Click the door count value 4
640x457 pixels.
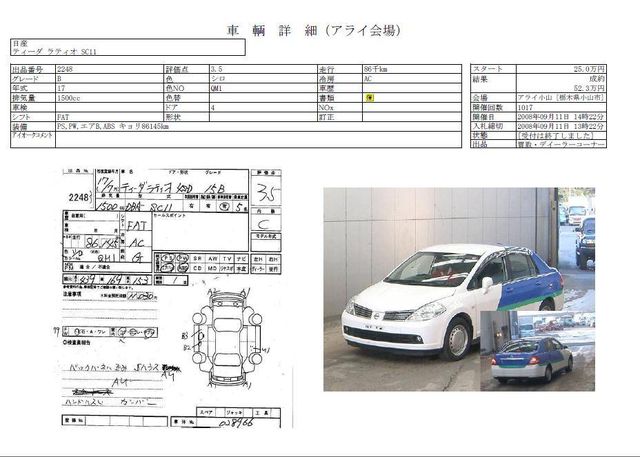tap(213, 108)
